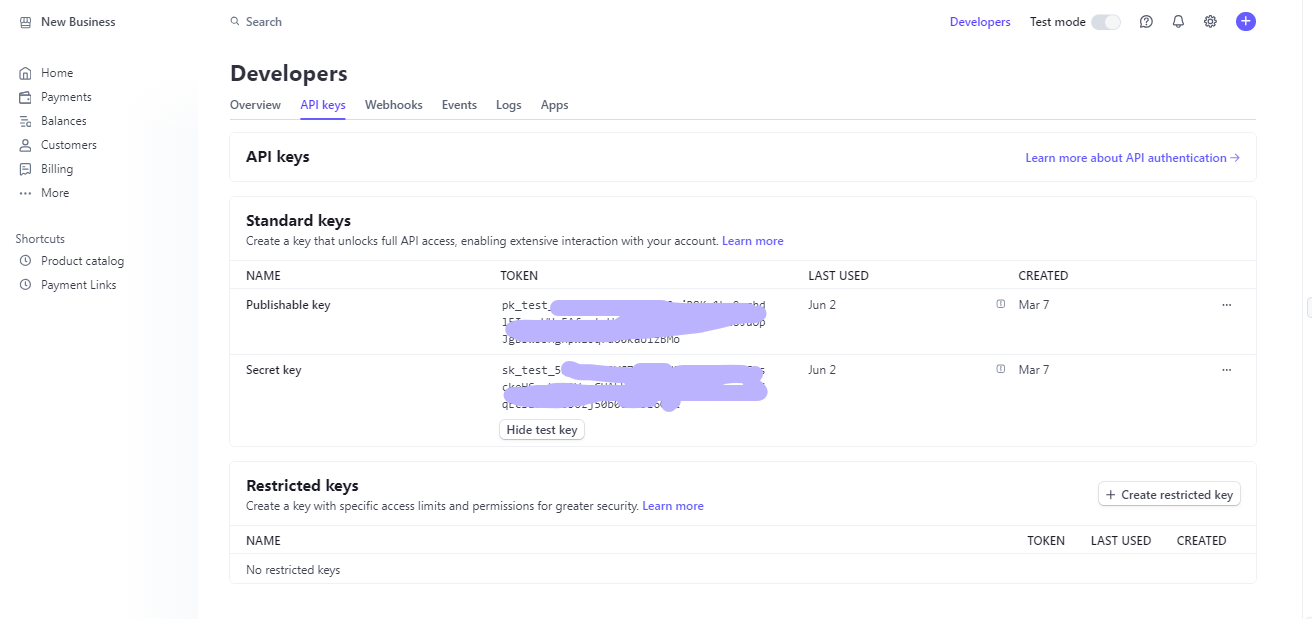1312x619 pixels.
Task: Click info icon in Secret key row
Action: tap(1001, 369)
